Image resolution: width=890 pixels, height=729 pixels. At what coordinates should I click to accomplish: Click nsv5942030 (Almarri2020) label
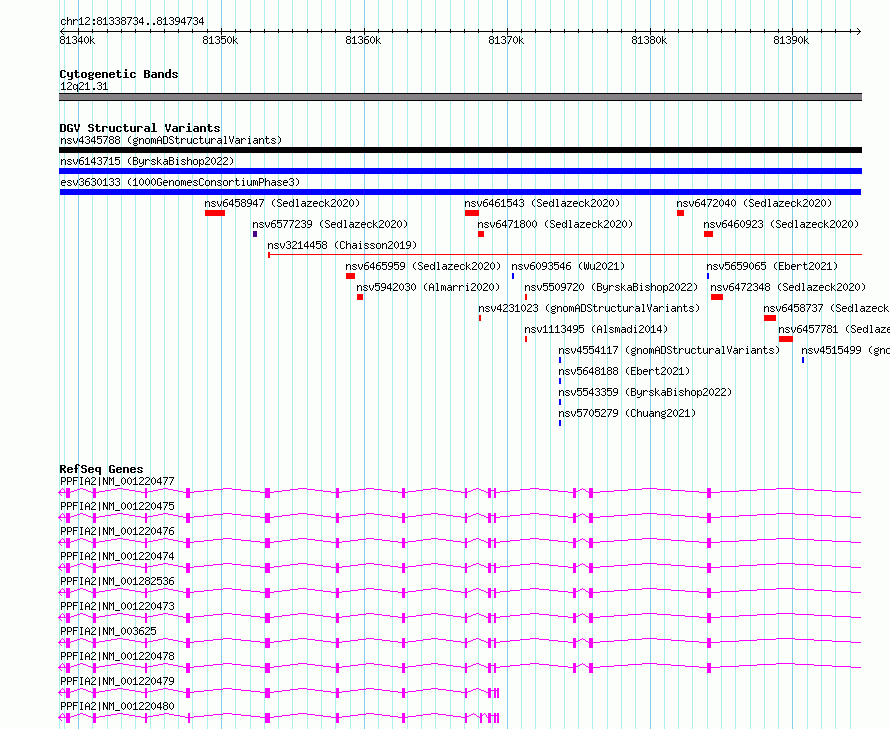pyautogui.click(x=429, y=287)
